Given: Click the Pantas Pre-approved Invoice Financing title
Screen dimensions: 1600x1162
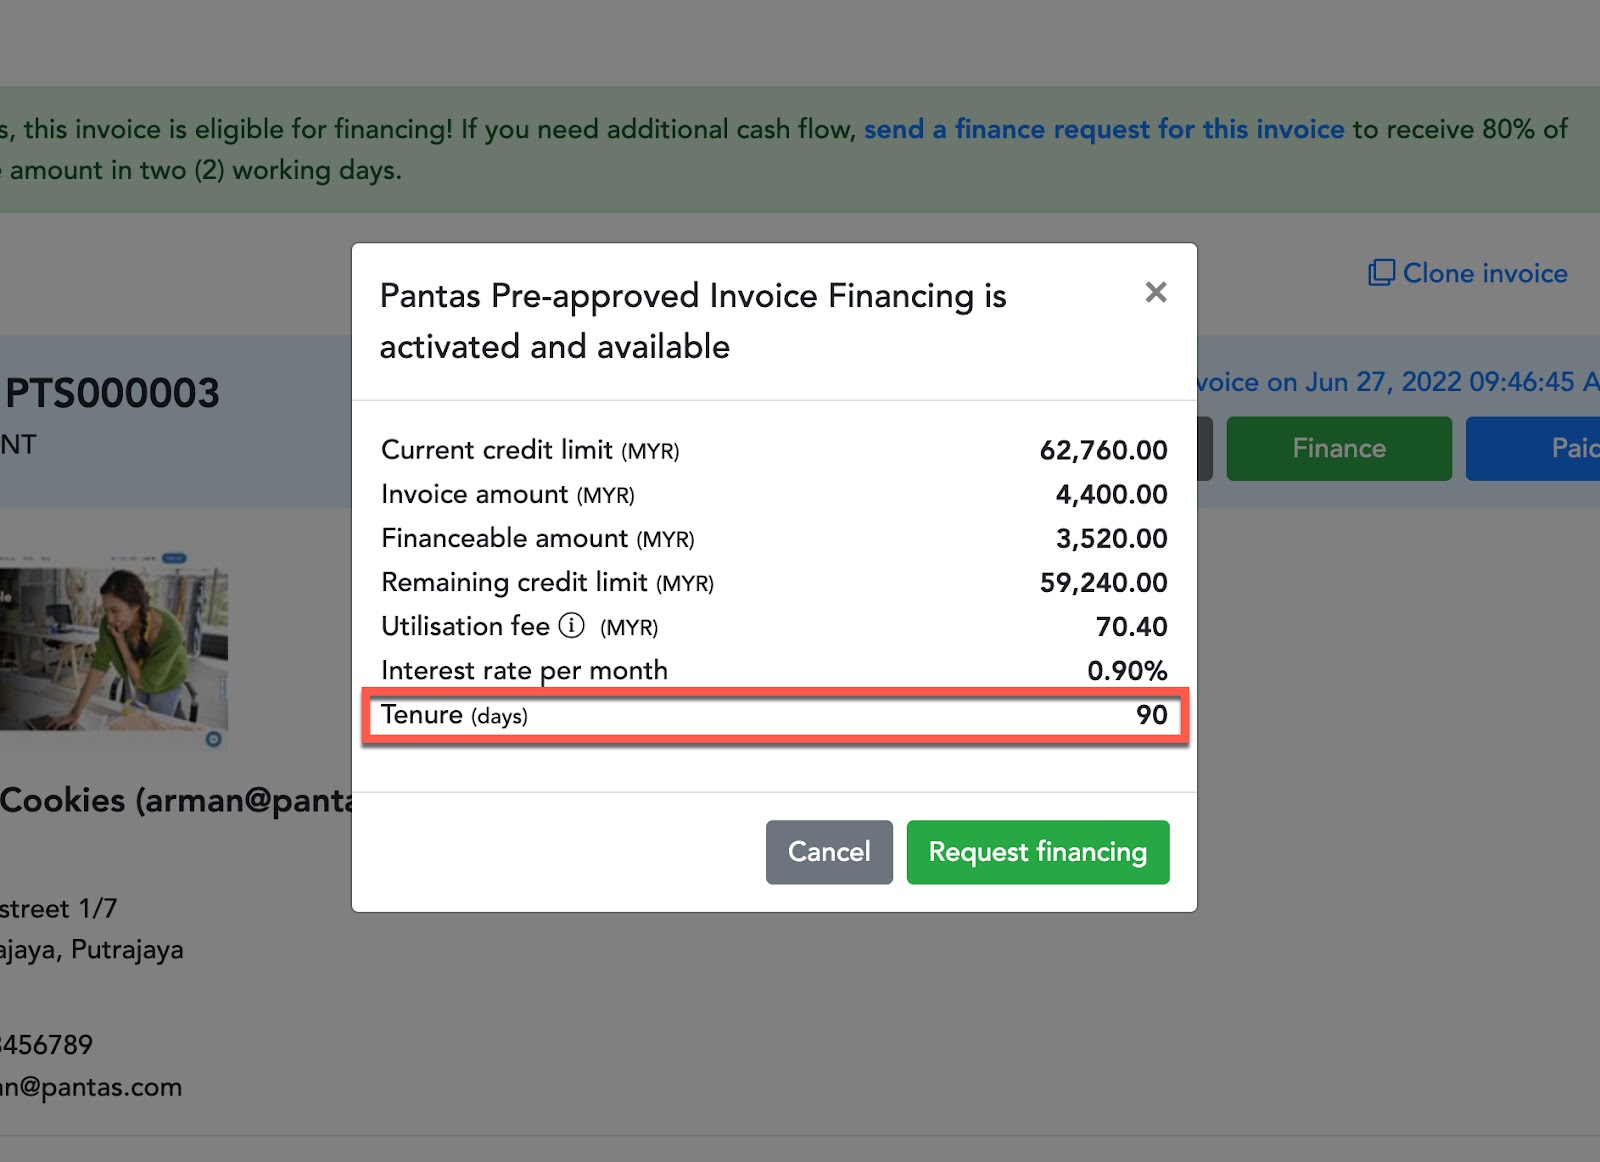Looking at the screenshot, I should click(692, 321).
